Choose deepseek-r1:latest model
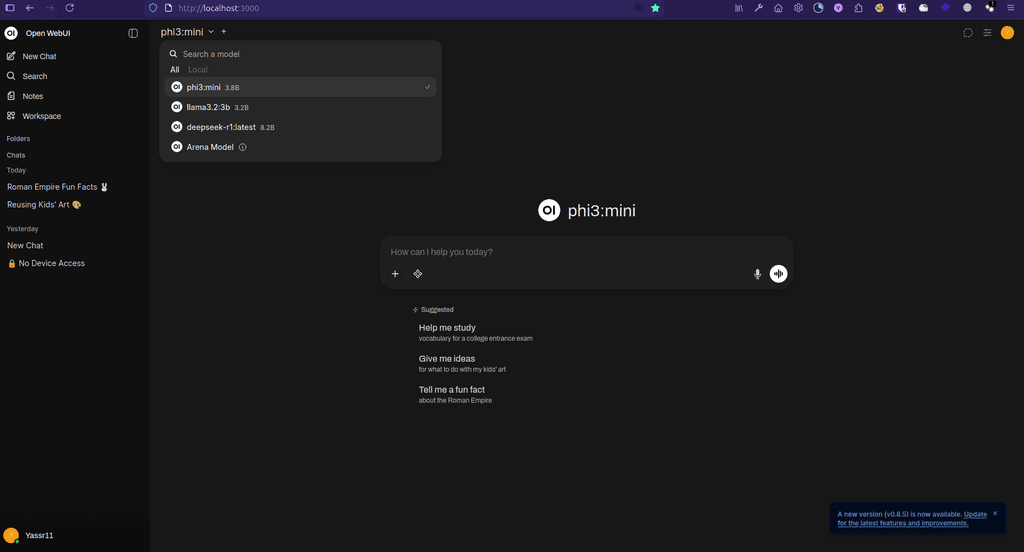Screen dimensions: 1024x552 (x=222, y=127)
